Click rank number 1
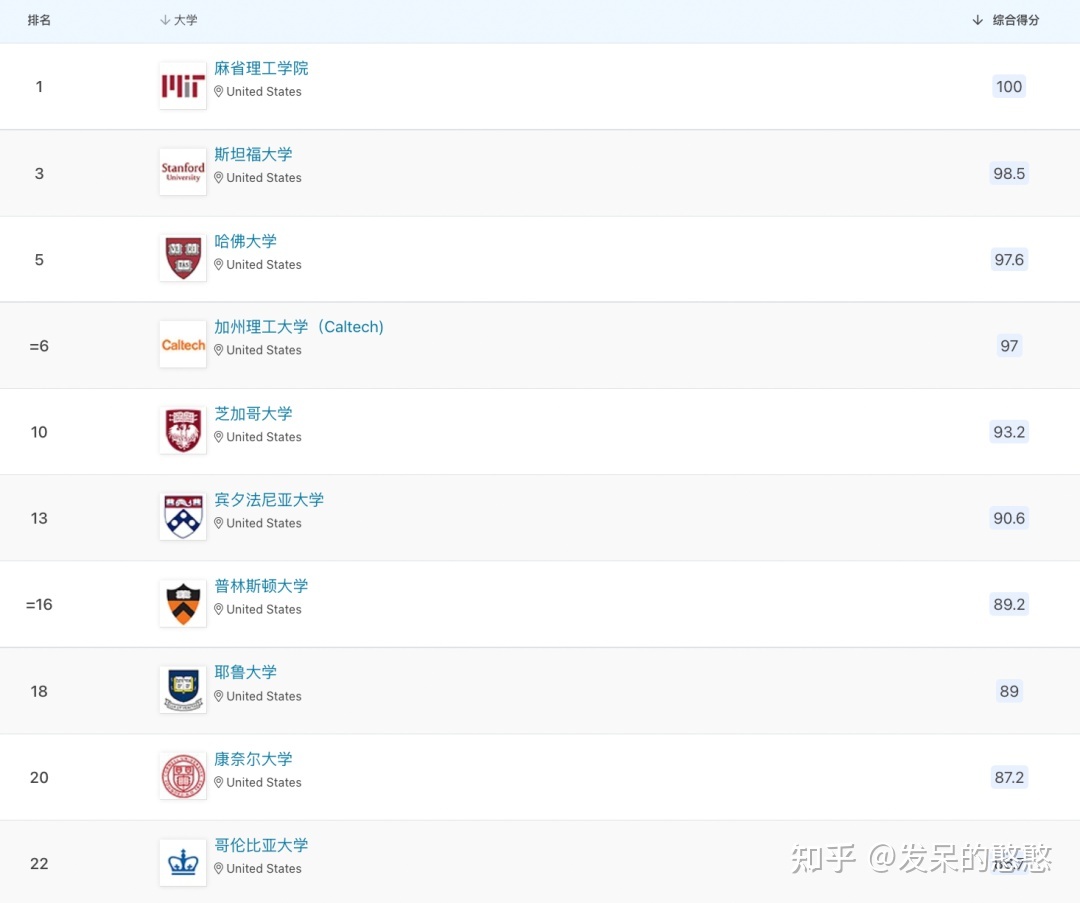This screenshot has height=903, width=1080. pos(39,87)
